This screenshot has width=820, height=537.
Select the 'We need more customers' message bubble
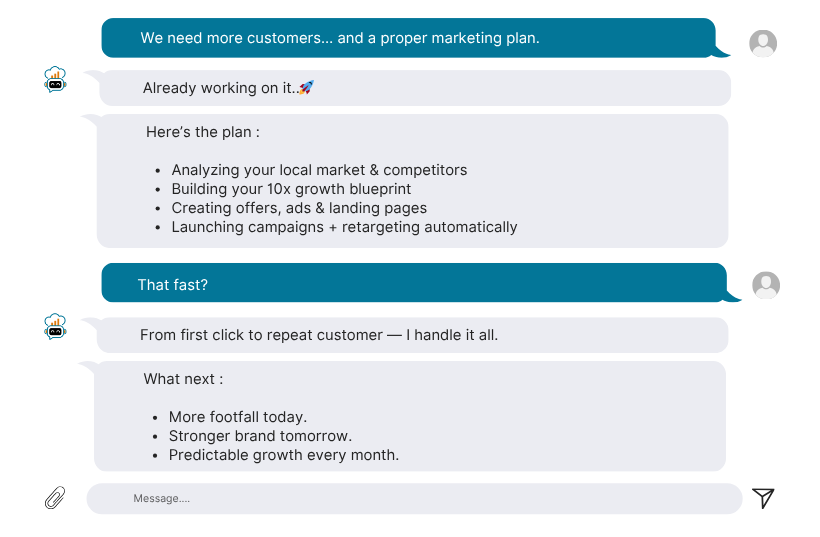pos(408,38)
